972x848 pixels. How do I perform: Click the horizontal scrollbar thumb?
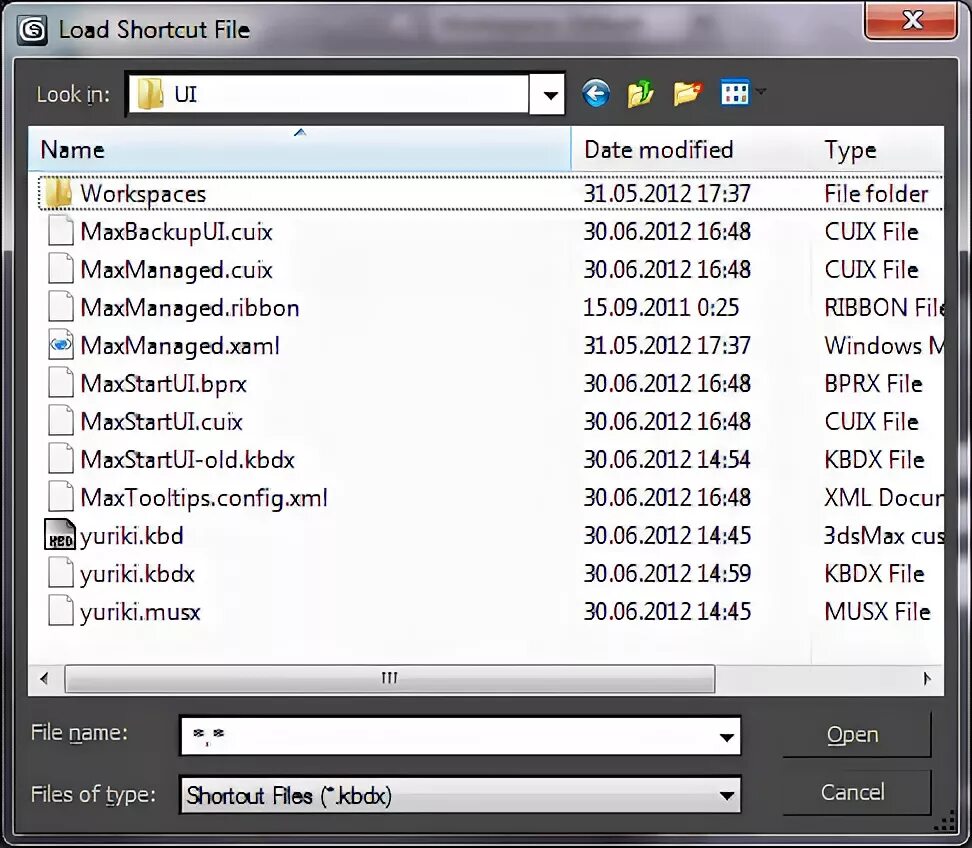coord(389,678)
